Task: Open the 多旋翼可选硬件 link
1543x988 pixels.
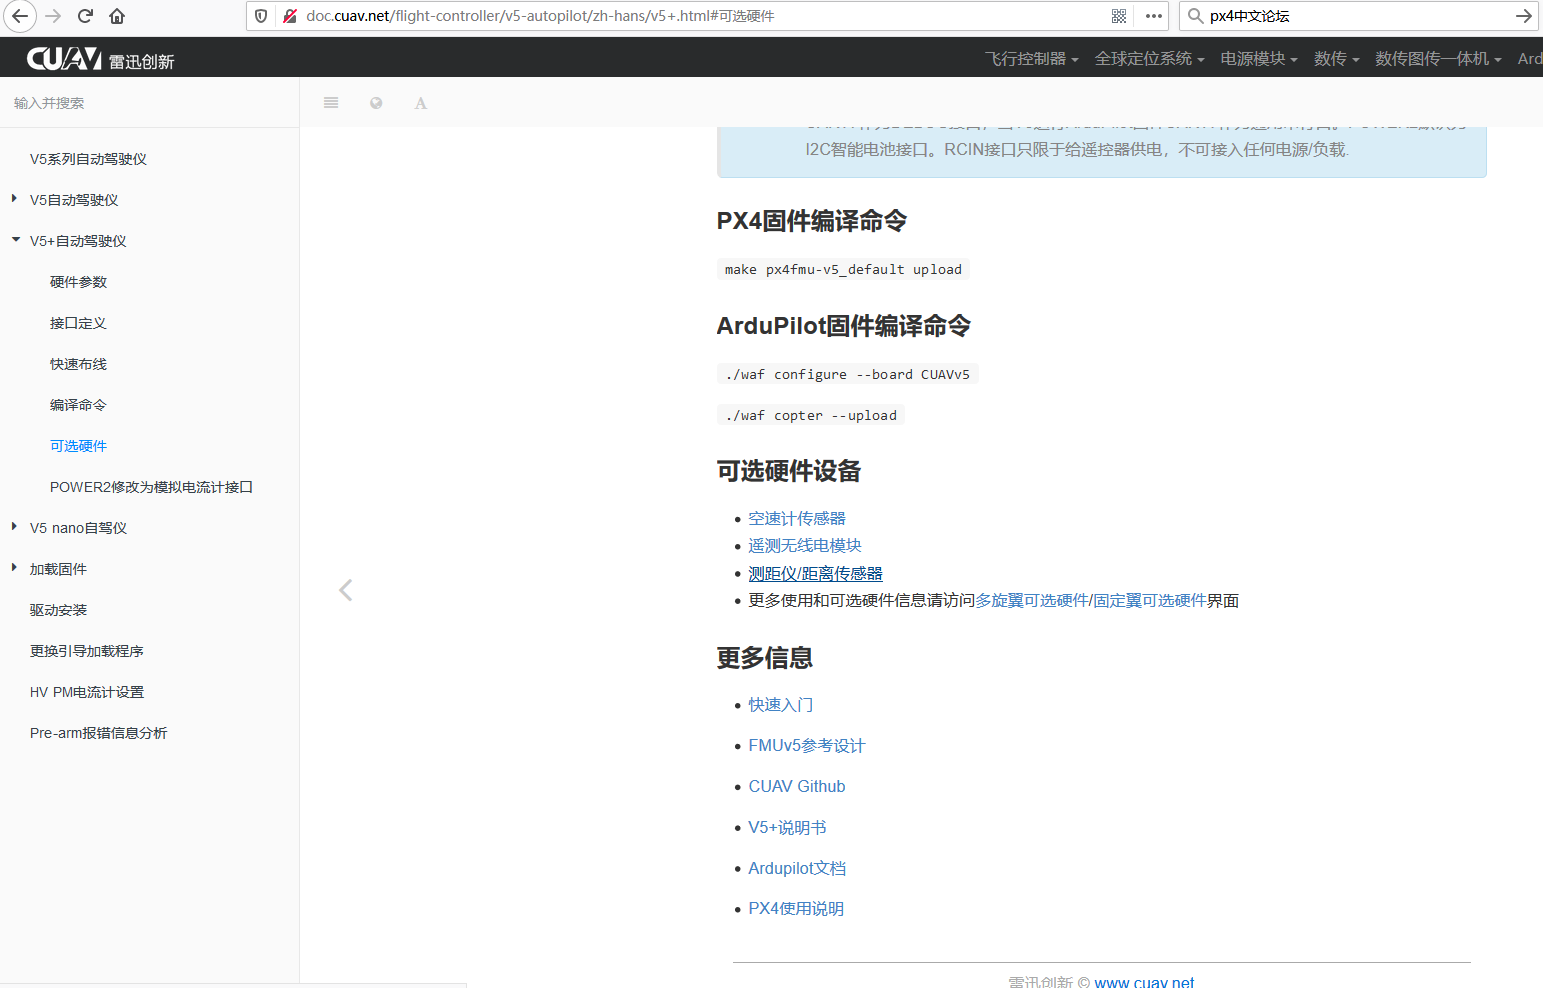Action: (x=1031, y=600)
